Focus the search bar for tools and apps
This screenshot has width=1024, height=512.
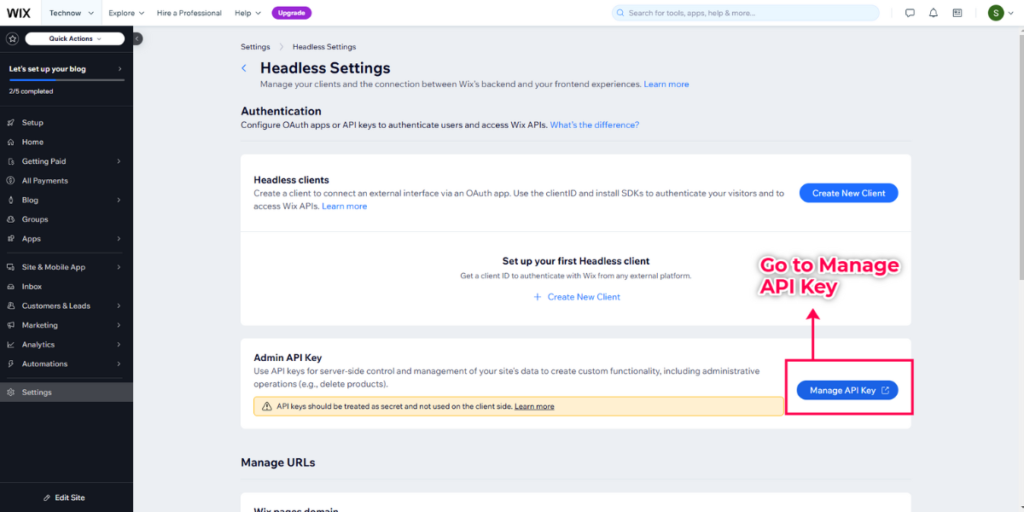pyautogui.click(x=745, y=13)
